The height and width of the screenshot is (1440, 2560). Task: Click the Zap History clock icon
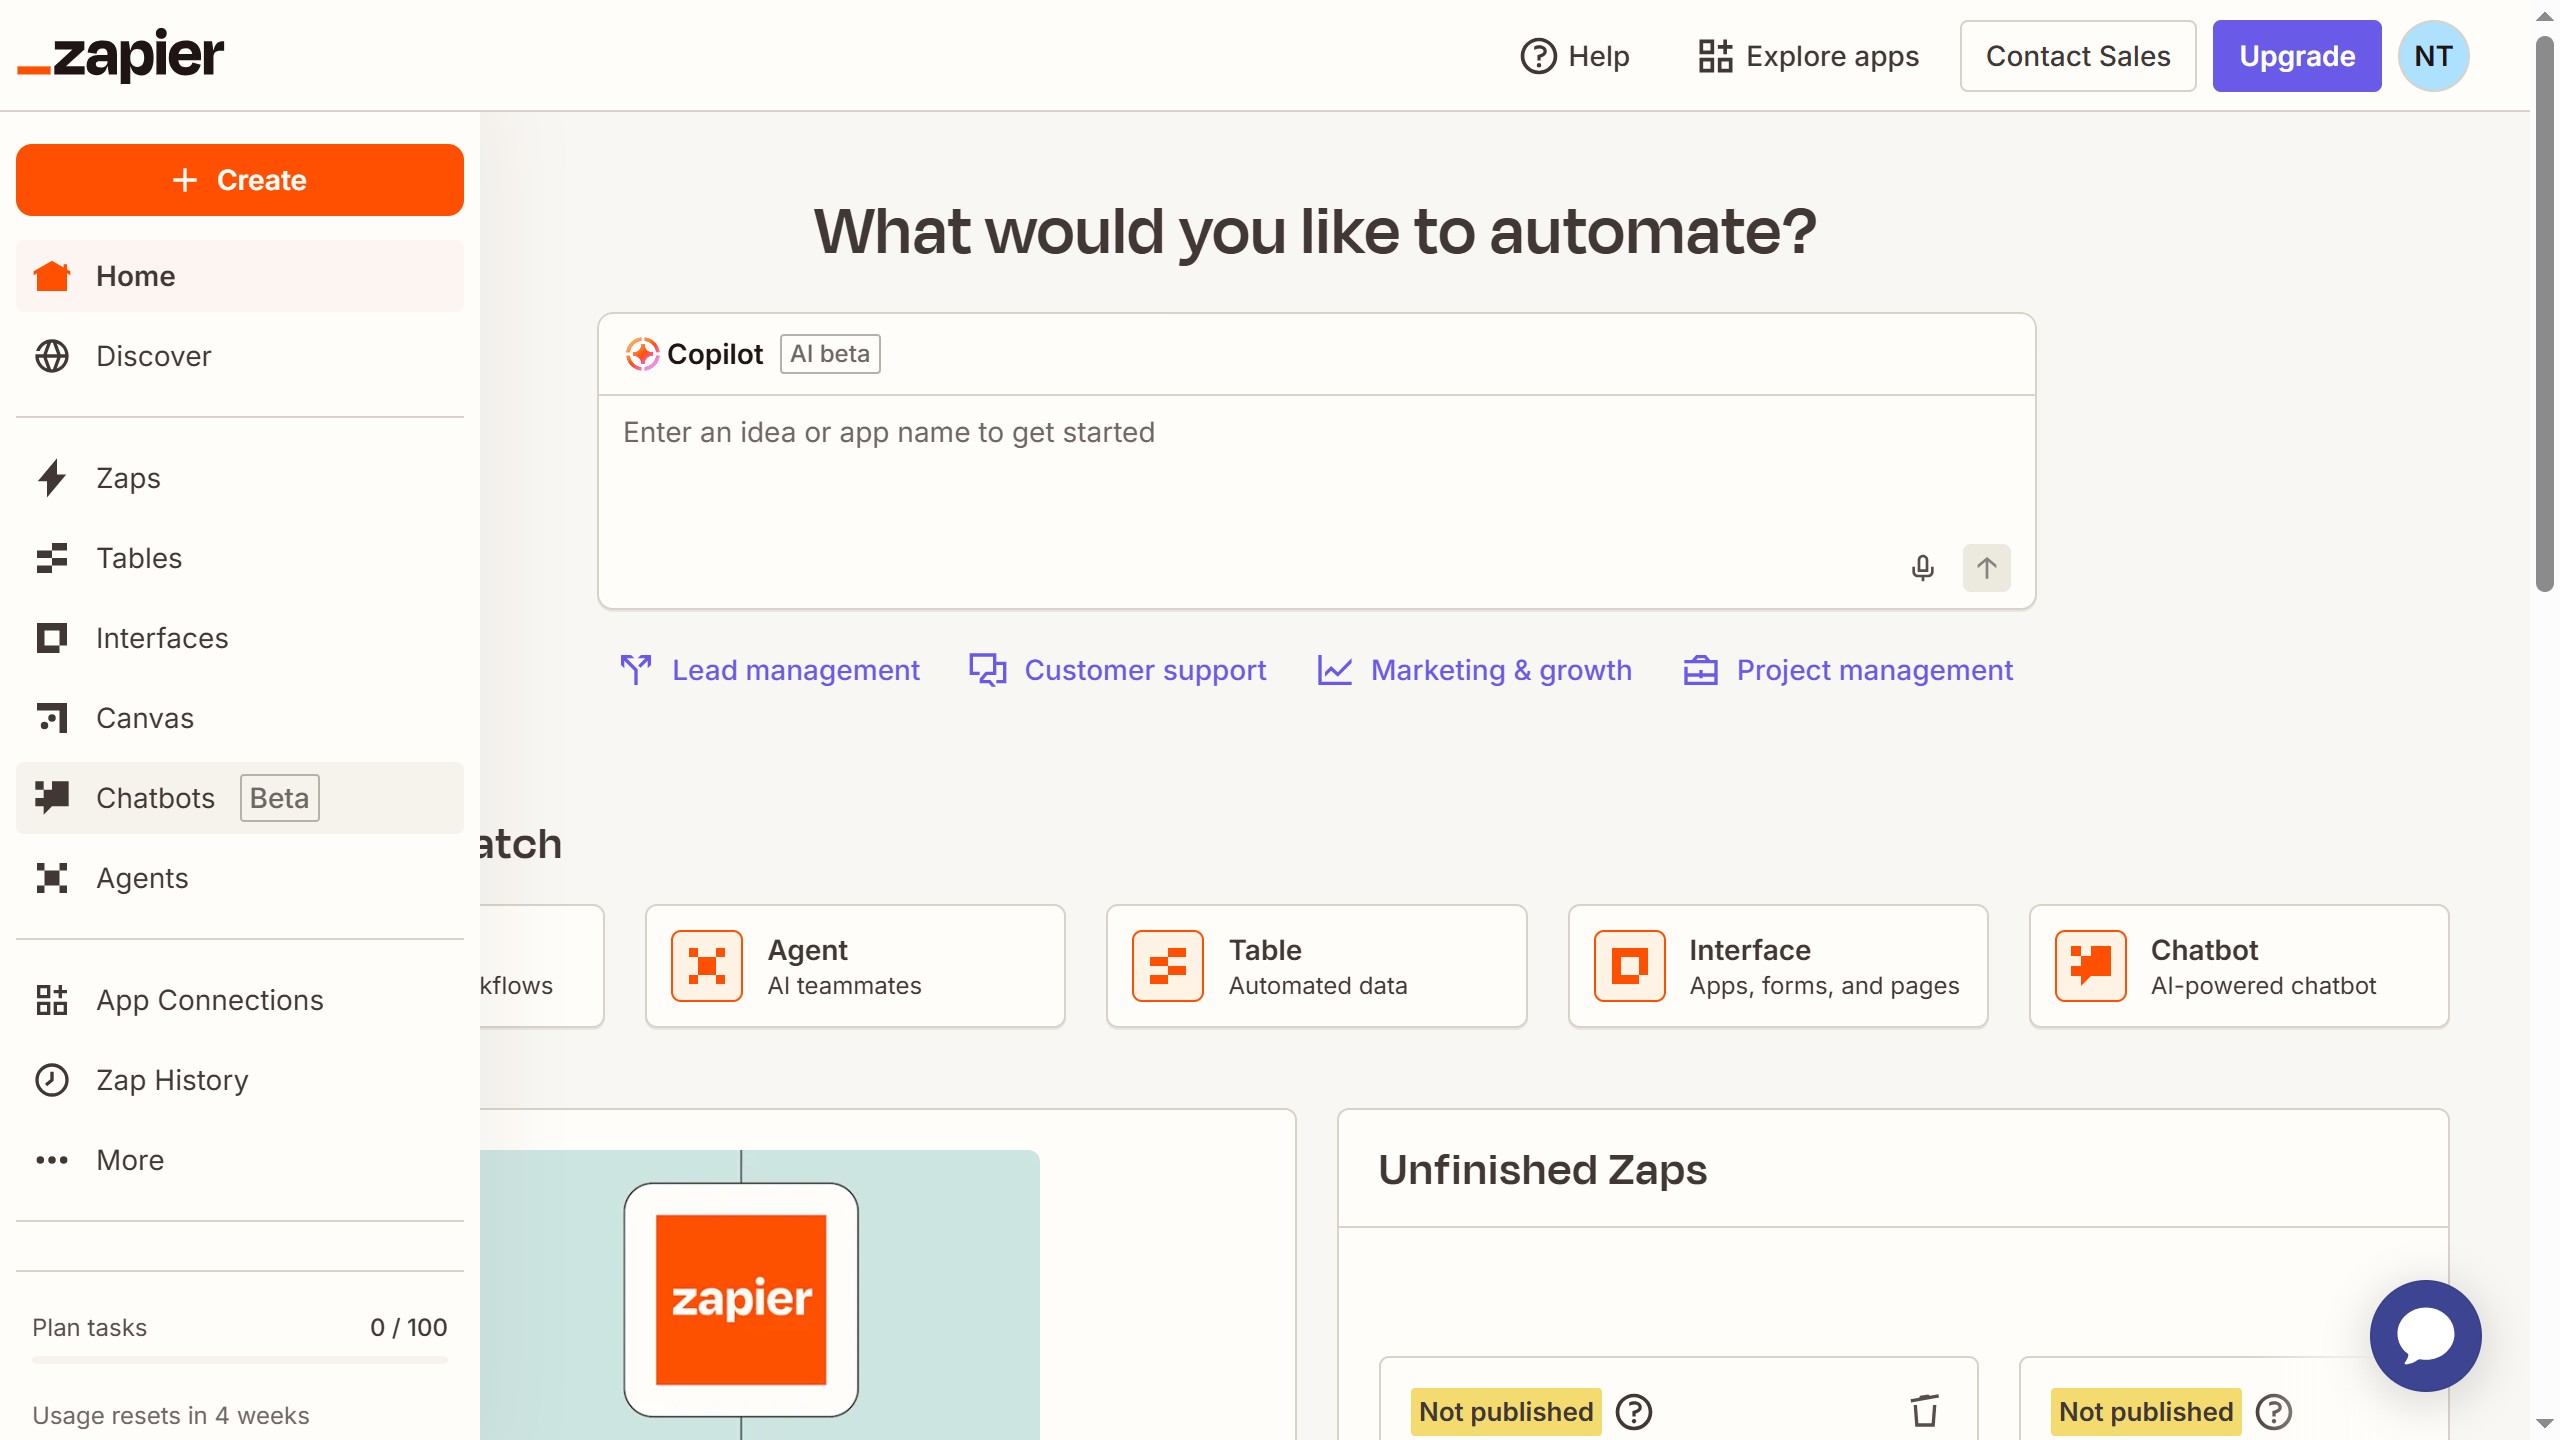pyautogui.click(x=52, y=1080)
